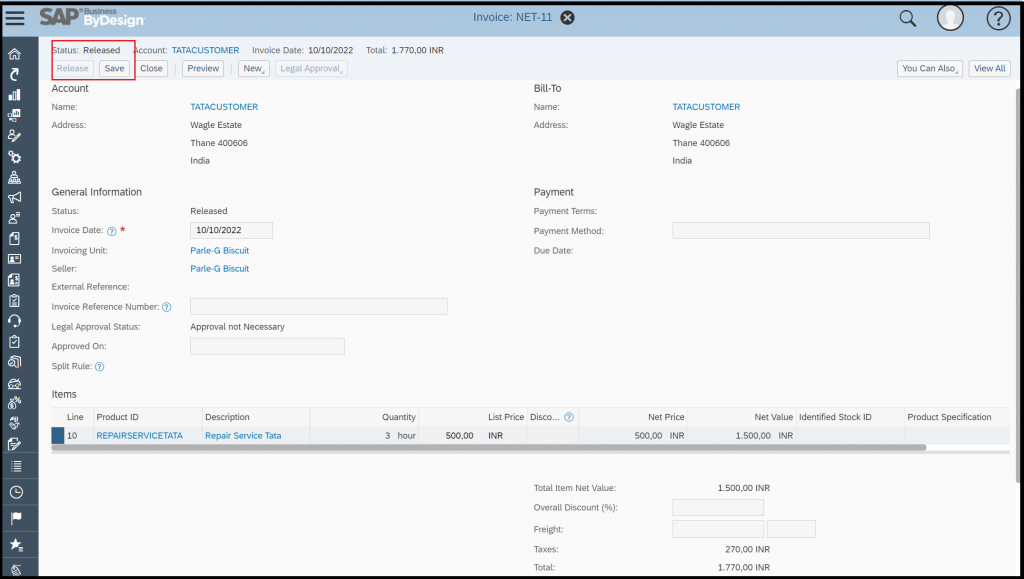Open Parle-G Biscuit Invoicing Unit link
Image resolution: width=1024 pixels, height=579 pixels.
[219, 251]
